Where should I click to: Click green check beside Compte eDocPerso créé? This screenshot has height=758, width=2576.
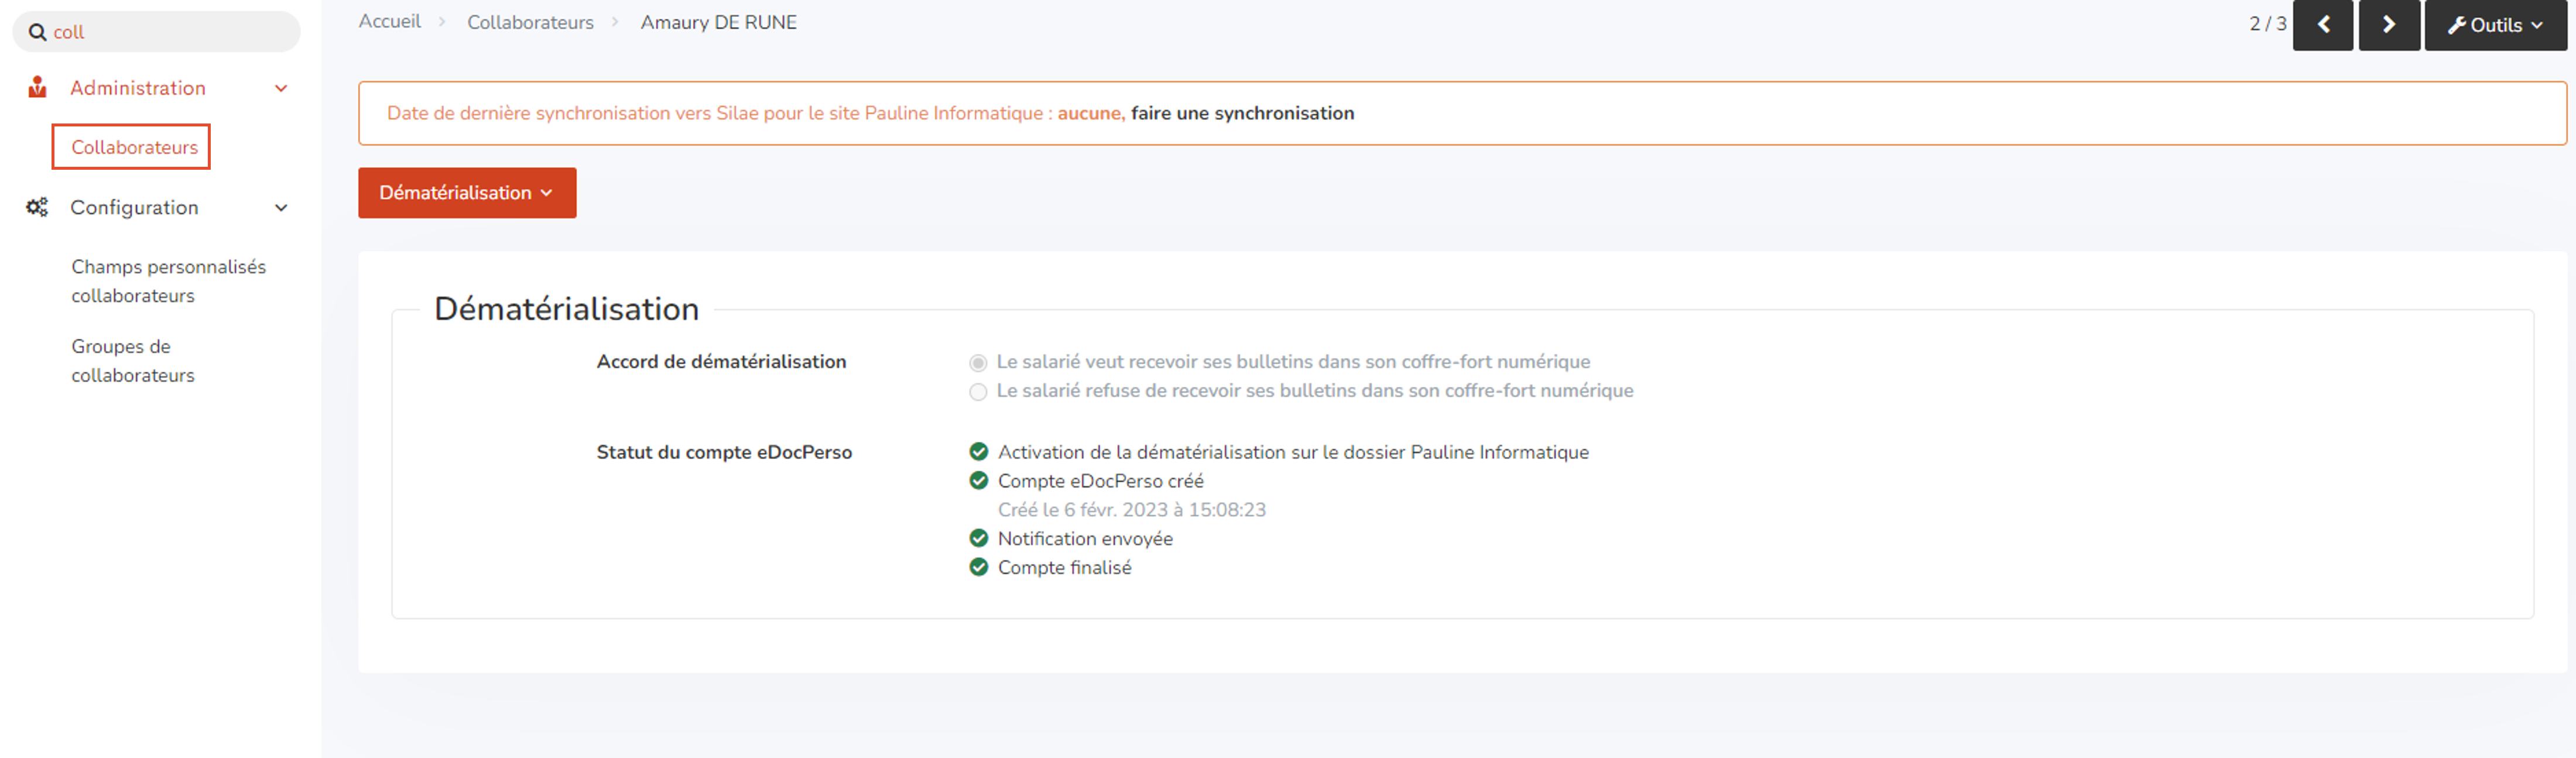tap(978, 481)
